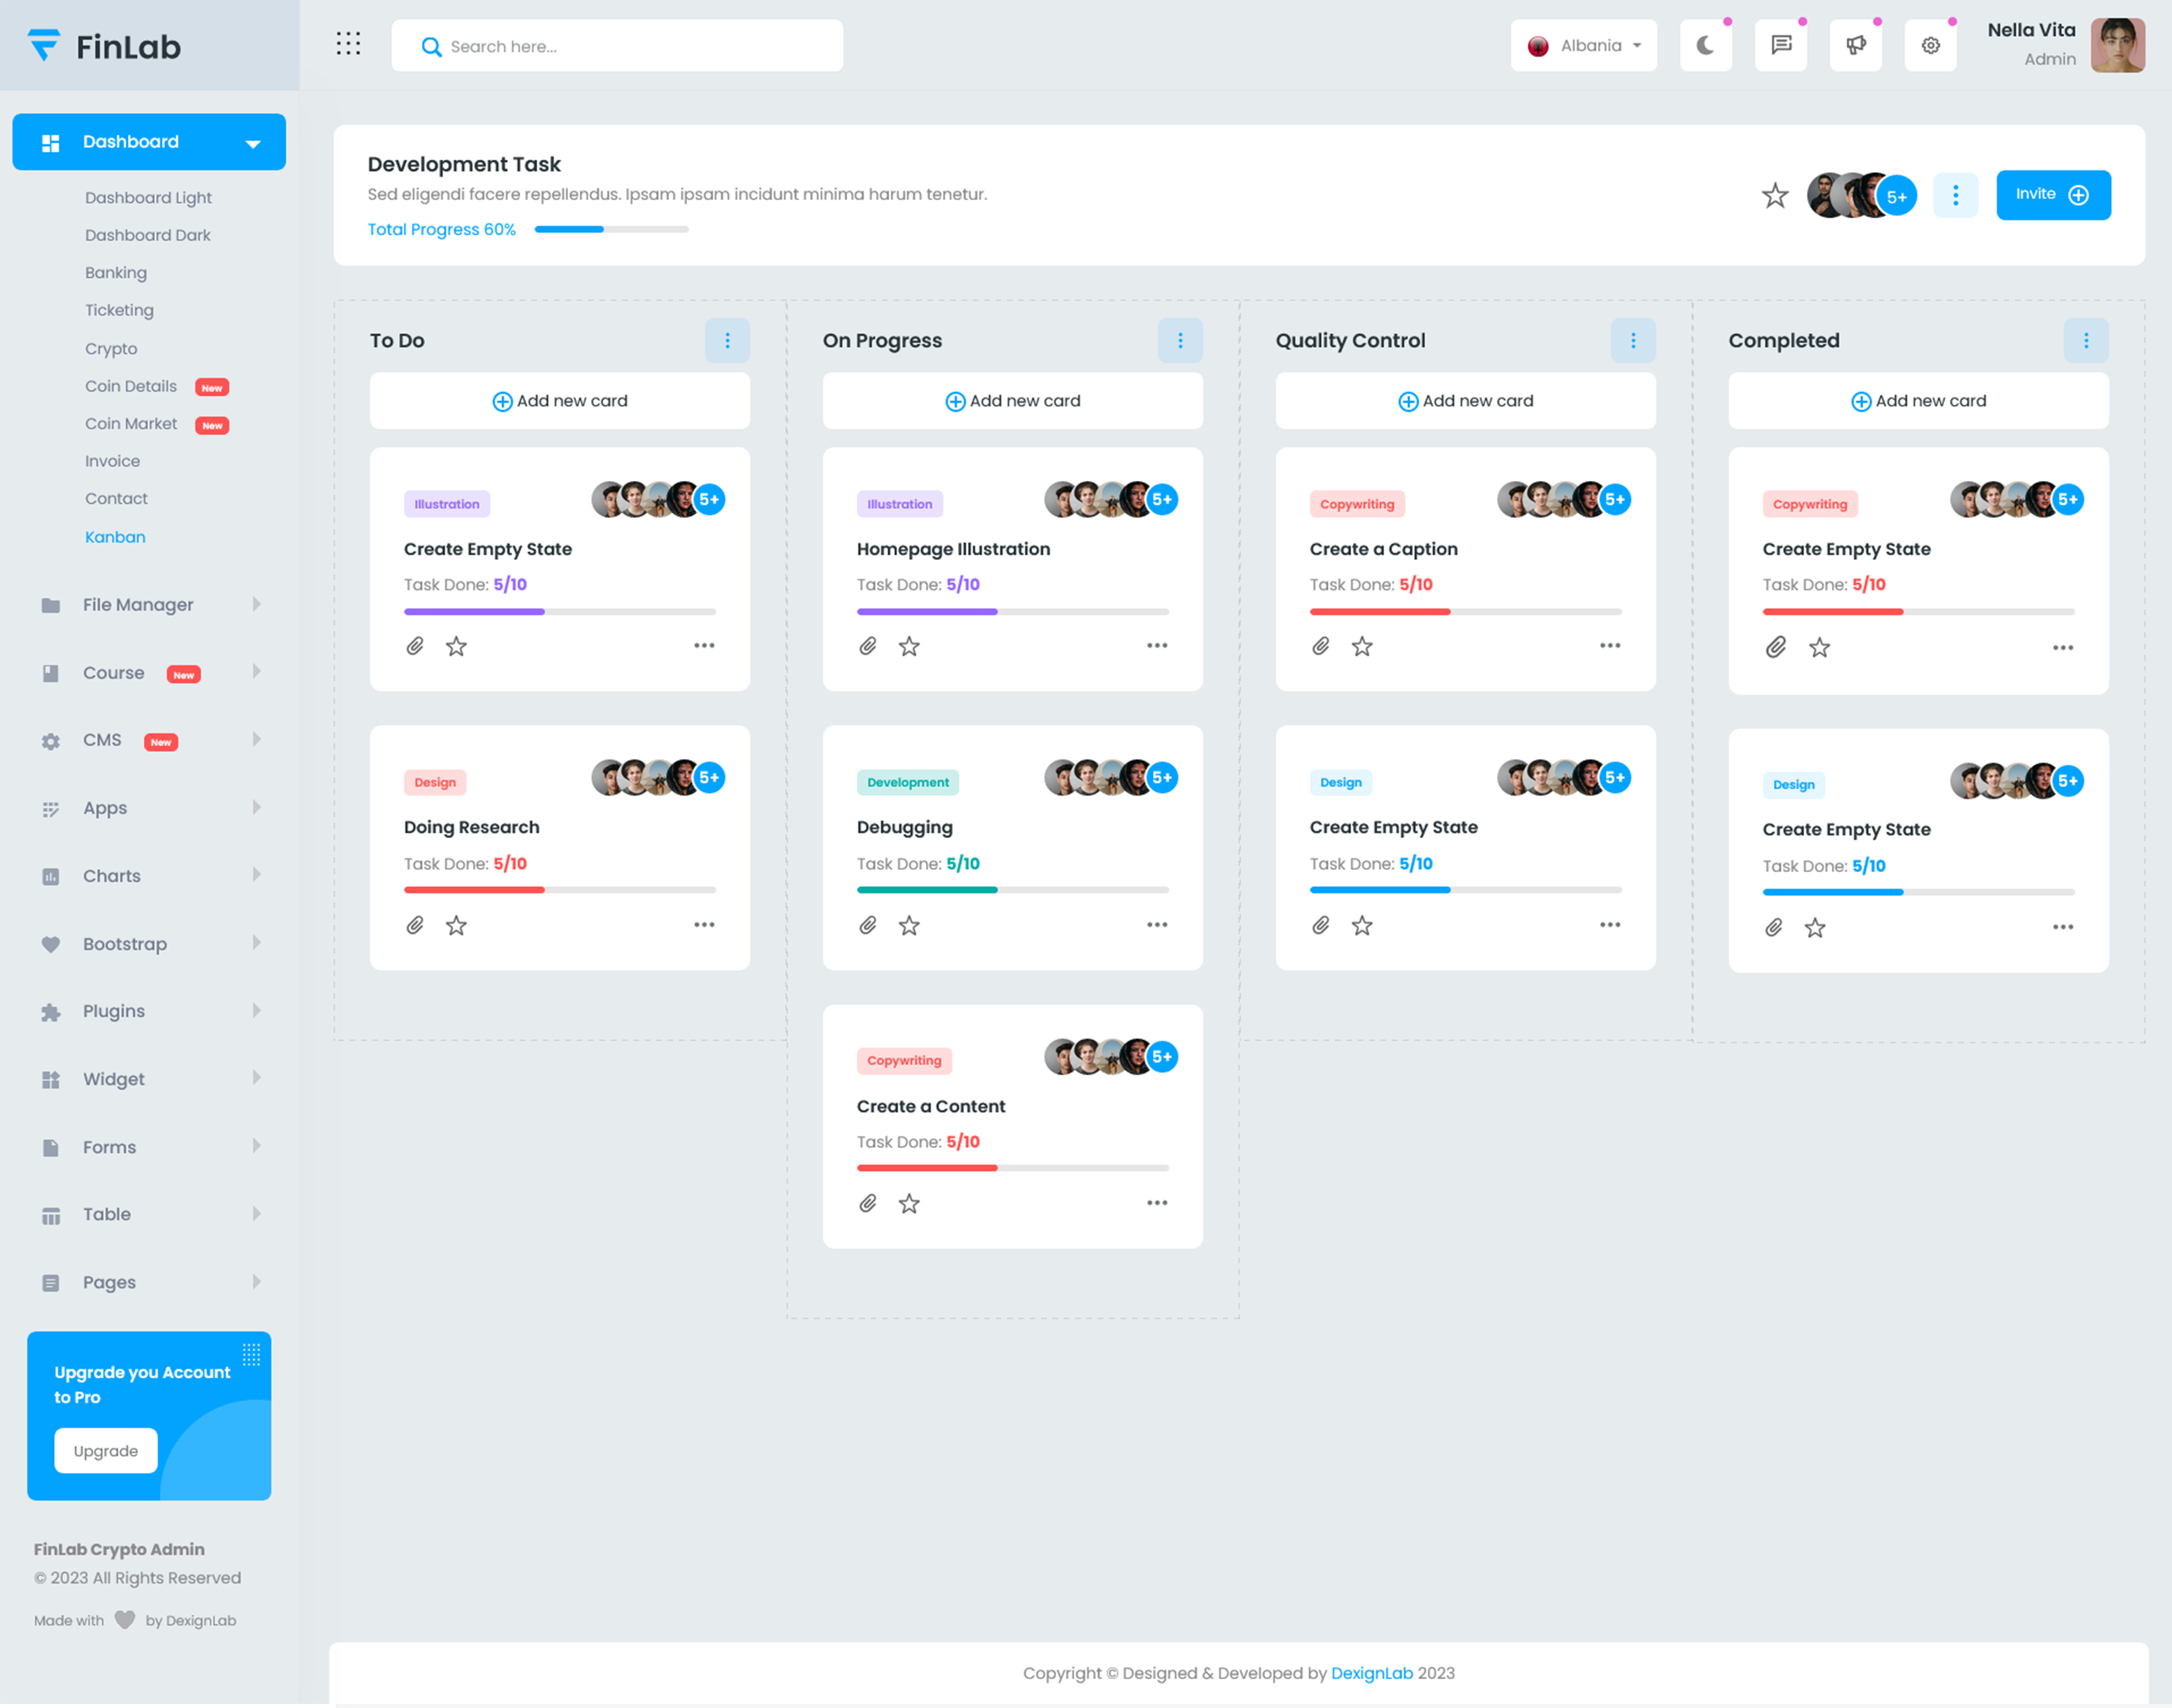Screen dimensions: 2172x1708
Task: Open the To Do column options menu
Action: (727, 341)
